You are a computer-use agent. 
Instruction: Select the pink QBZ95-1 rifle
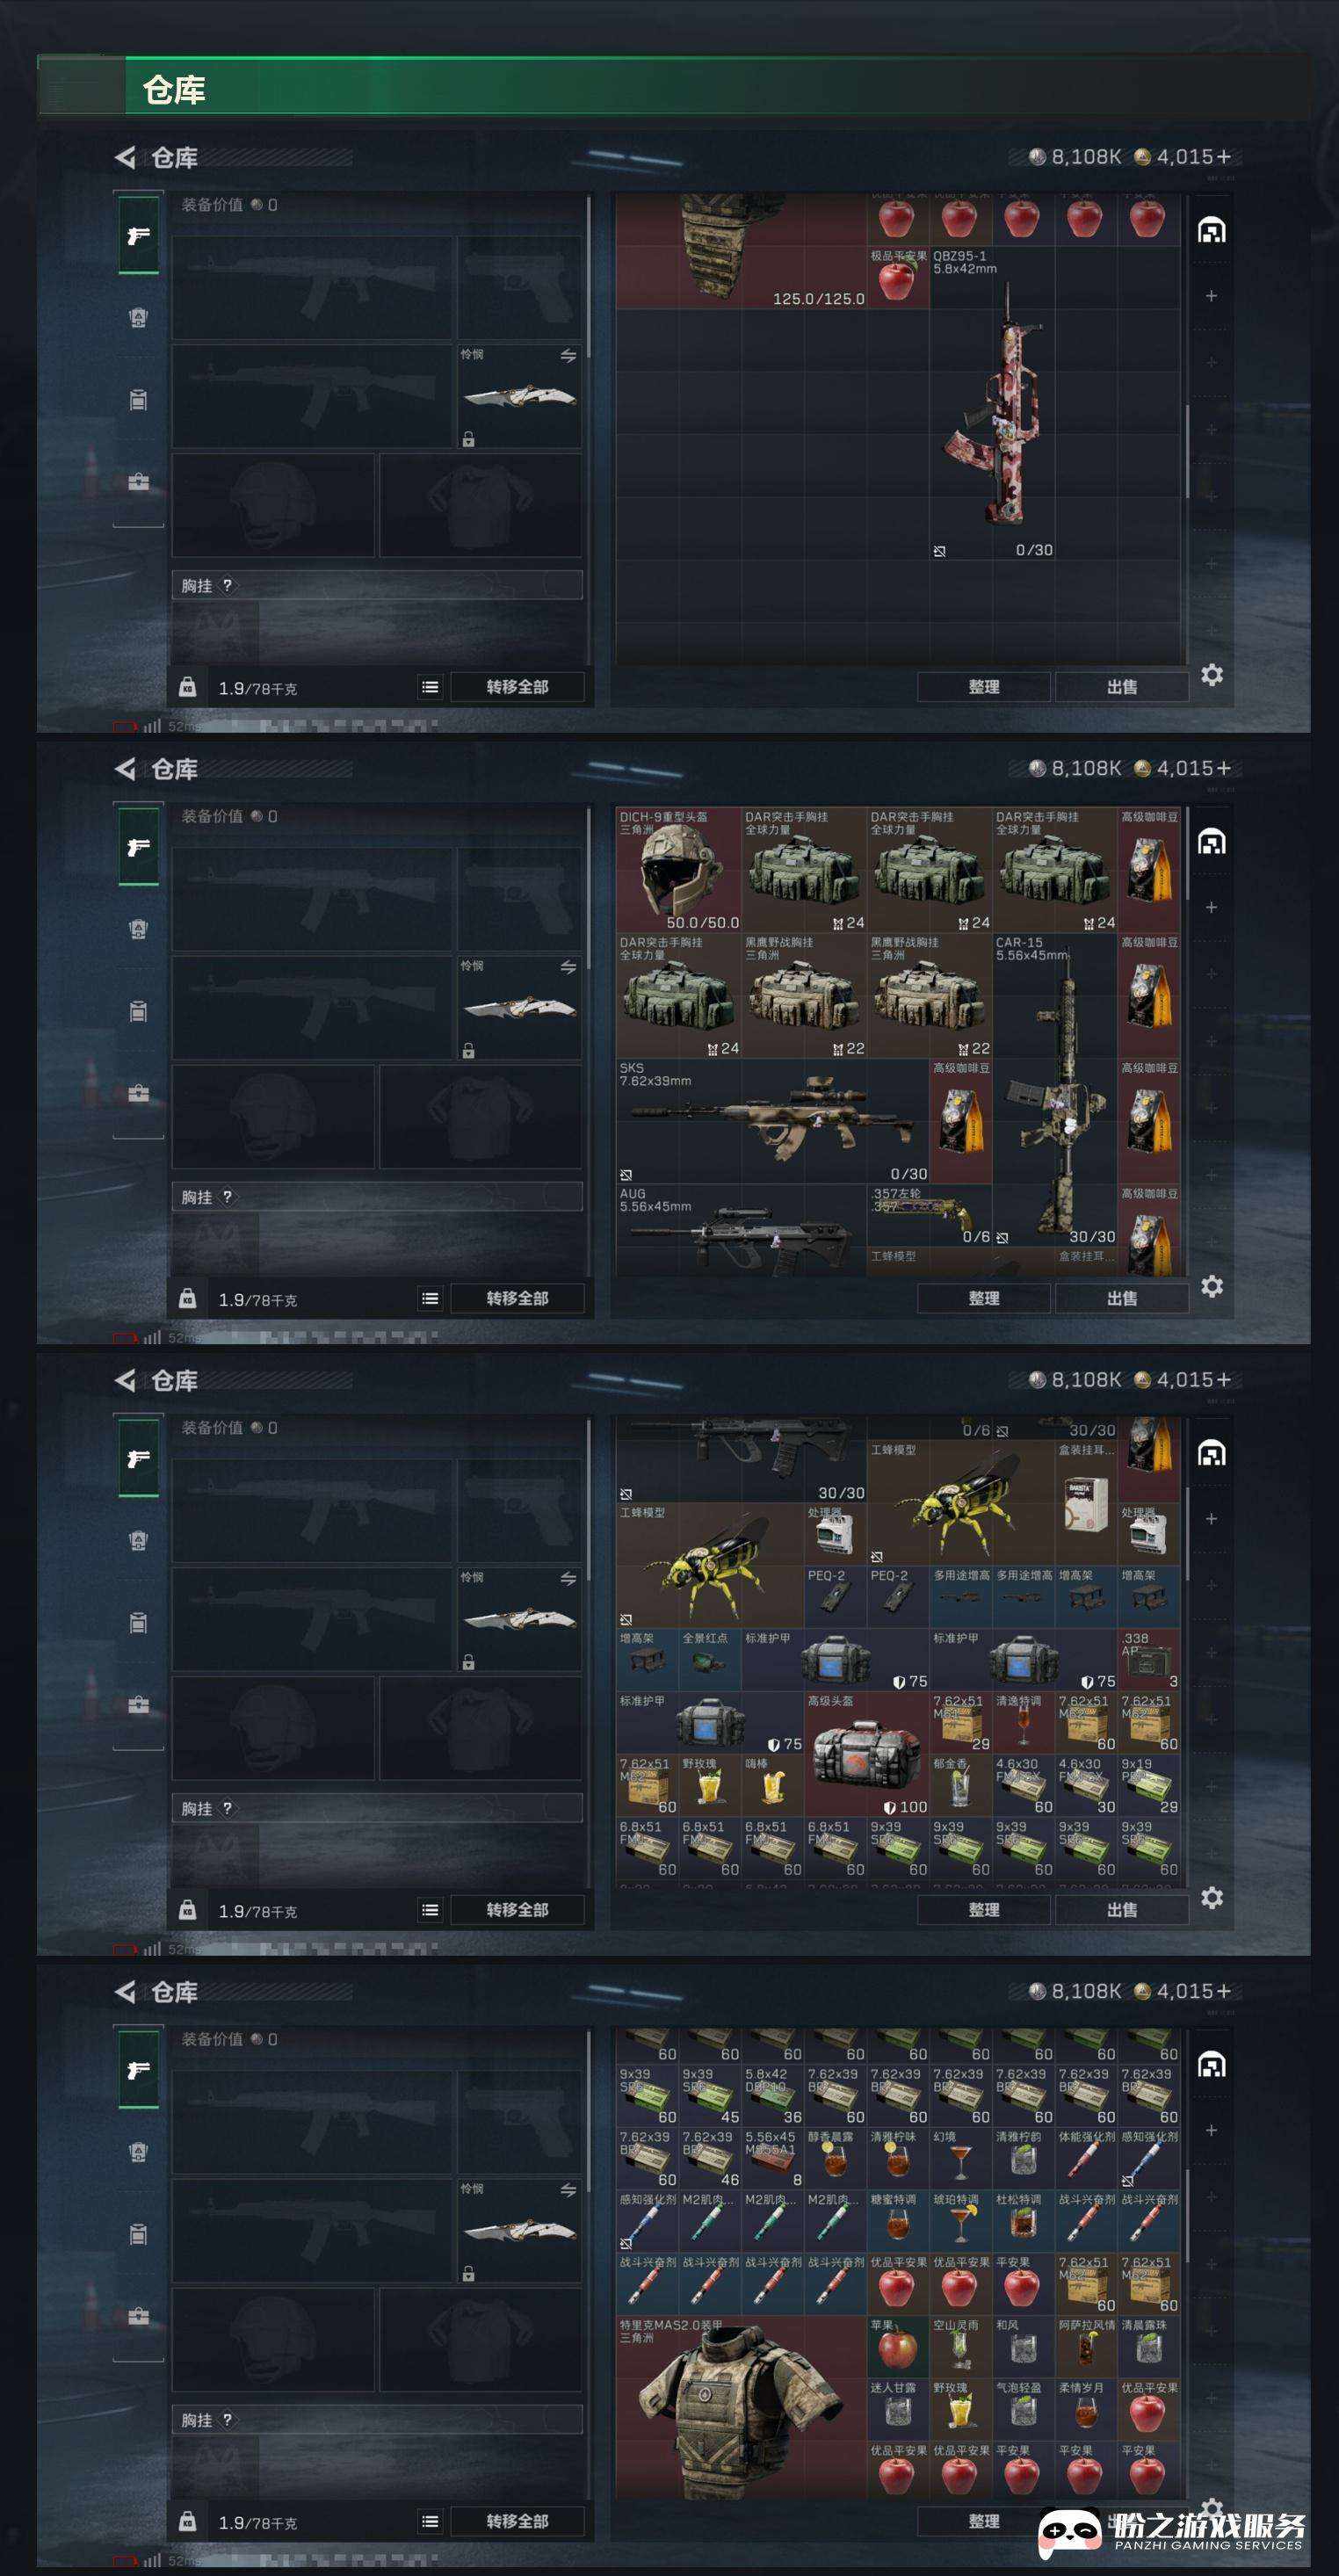991,403
